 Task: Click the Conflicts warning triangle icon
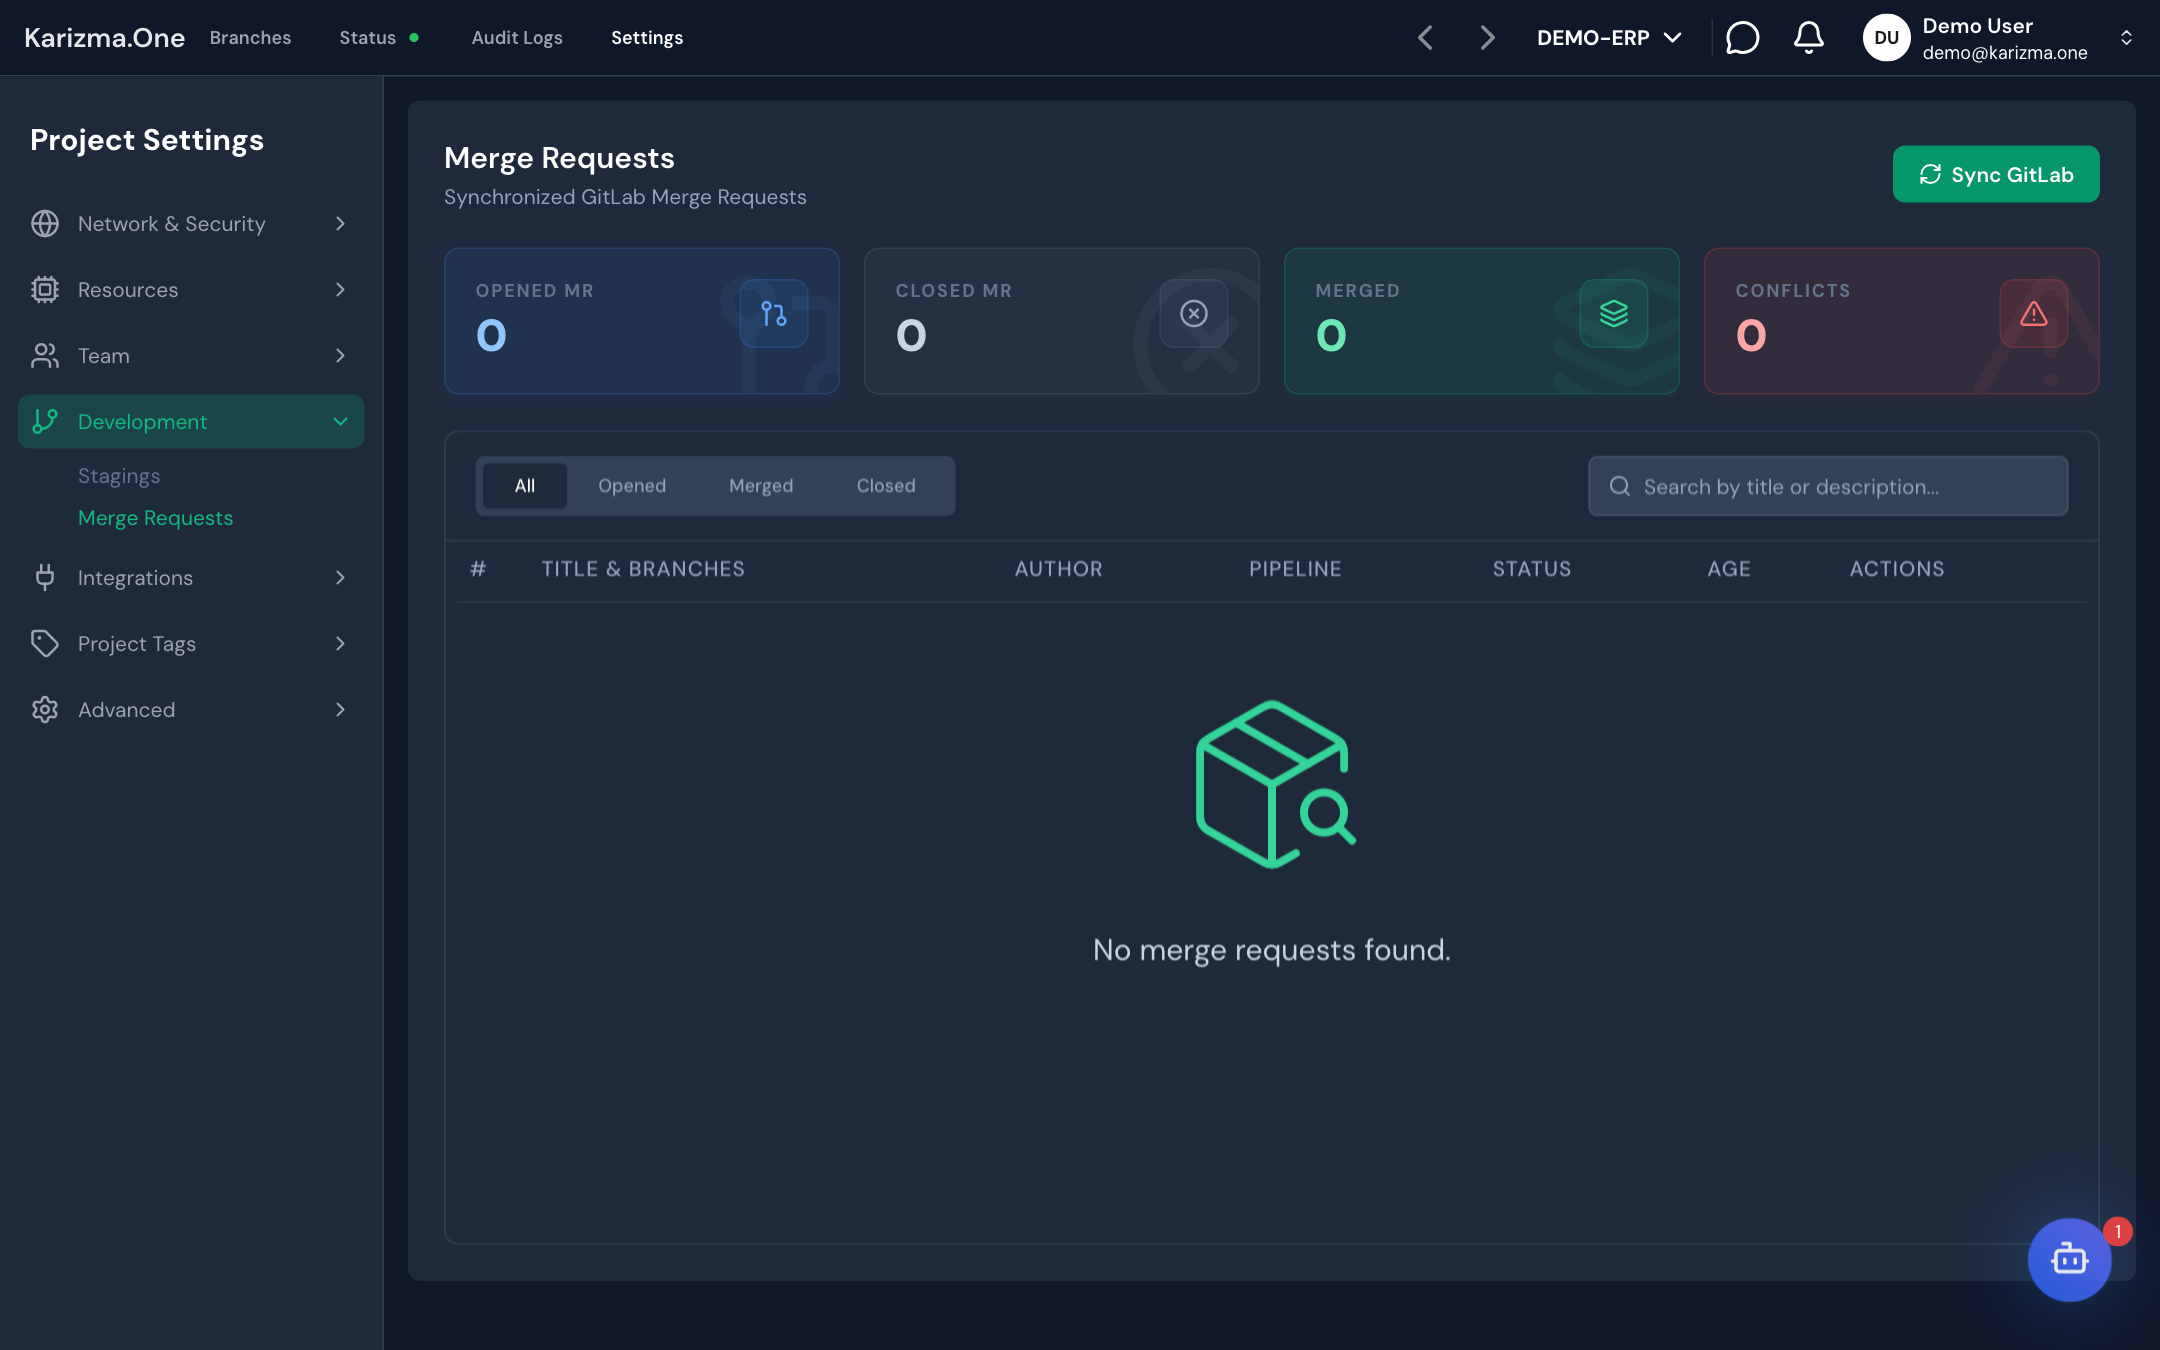coord(2033,313)
